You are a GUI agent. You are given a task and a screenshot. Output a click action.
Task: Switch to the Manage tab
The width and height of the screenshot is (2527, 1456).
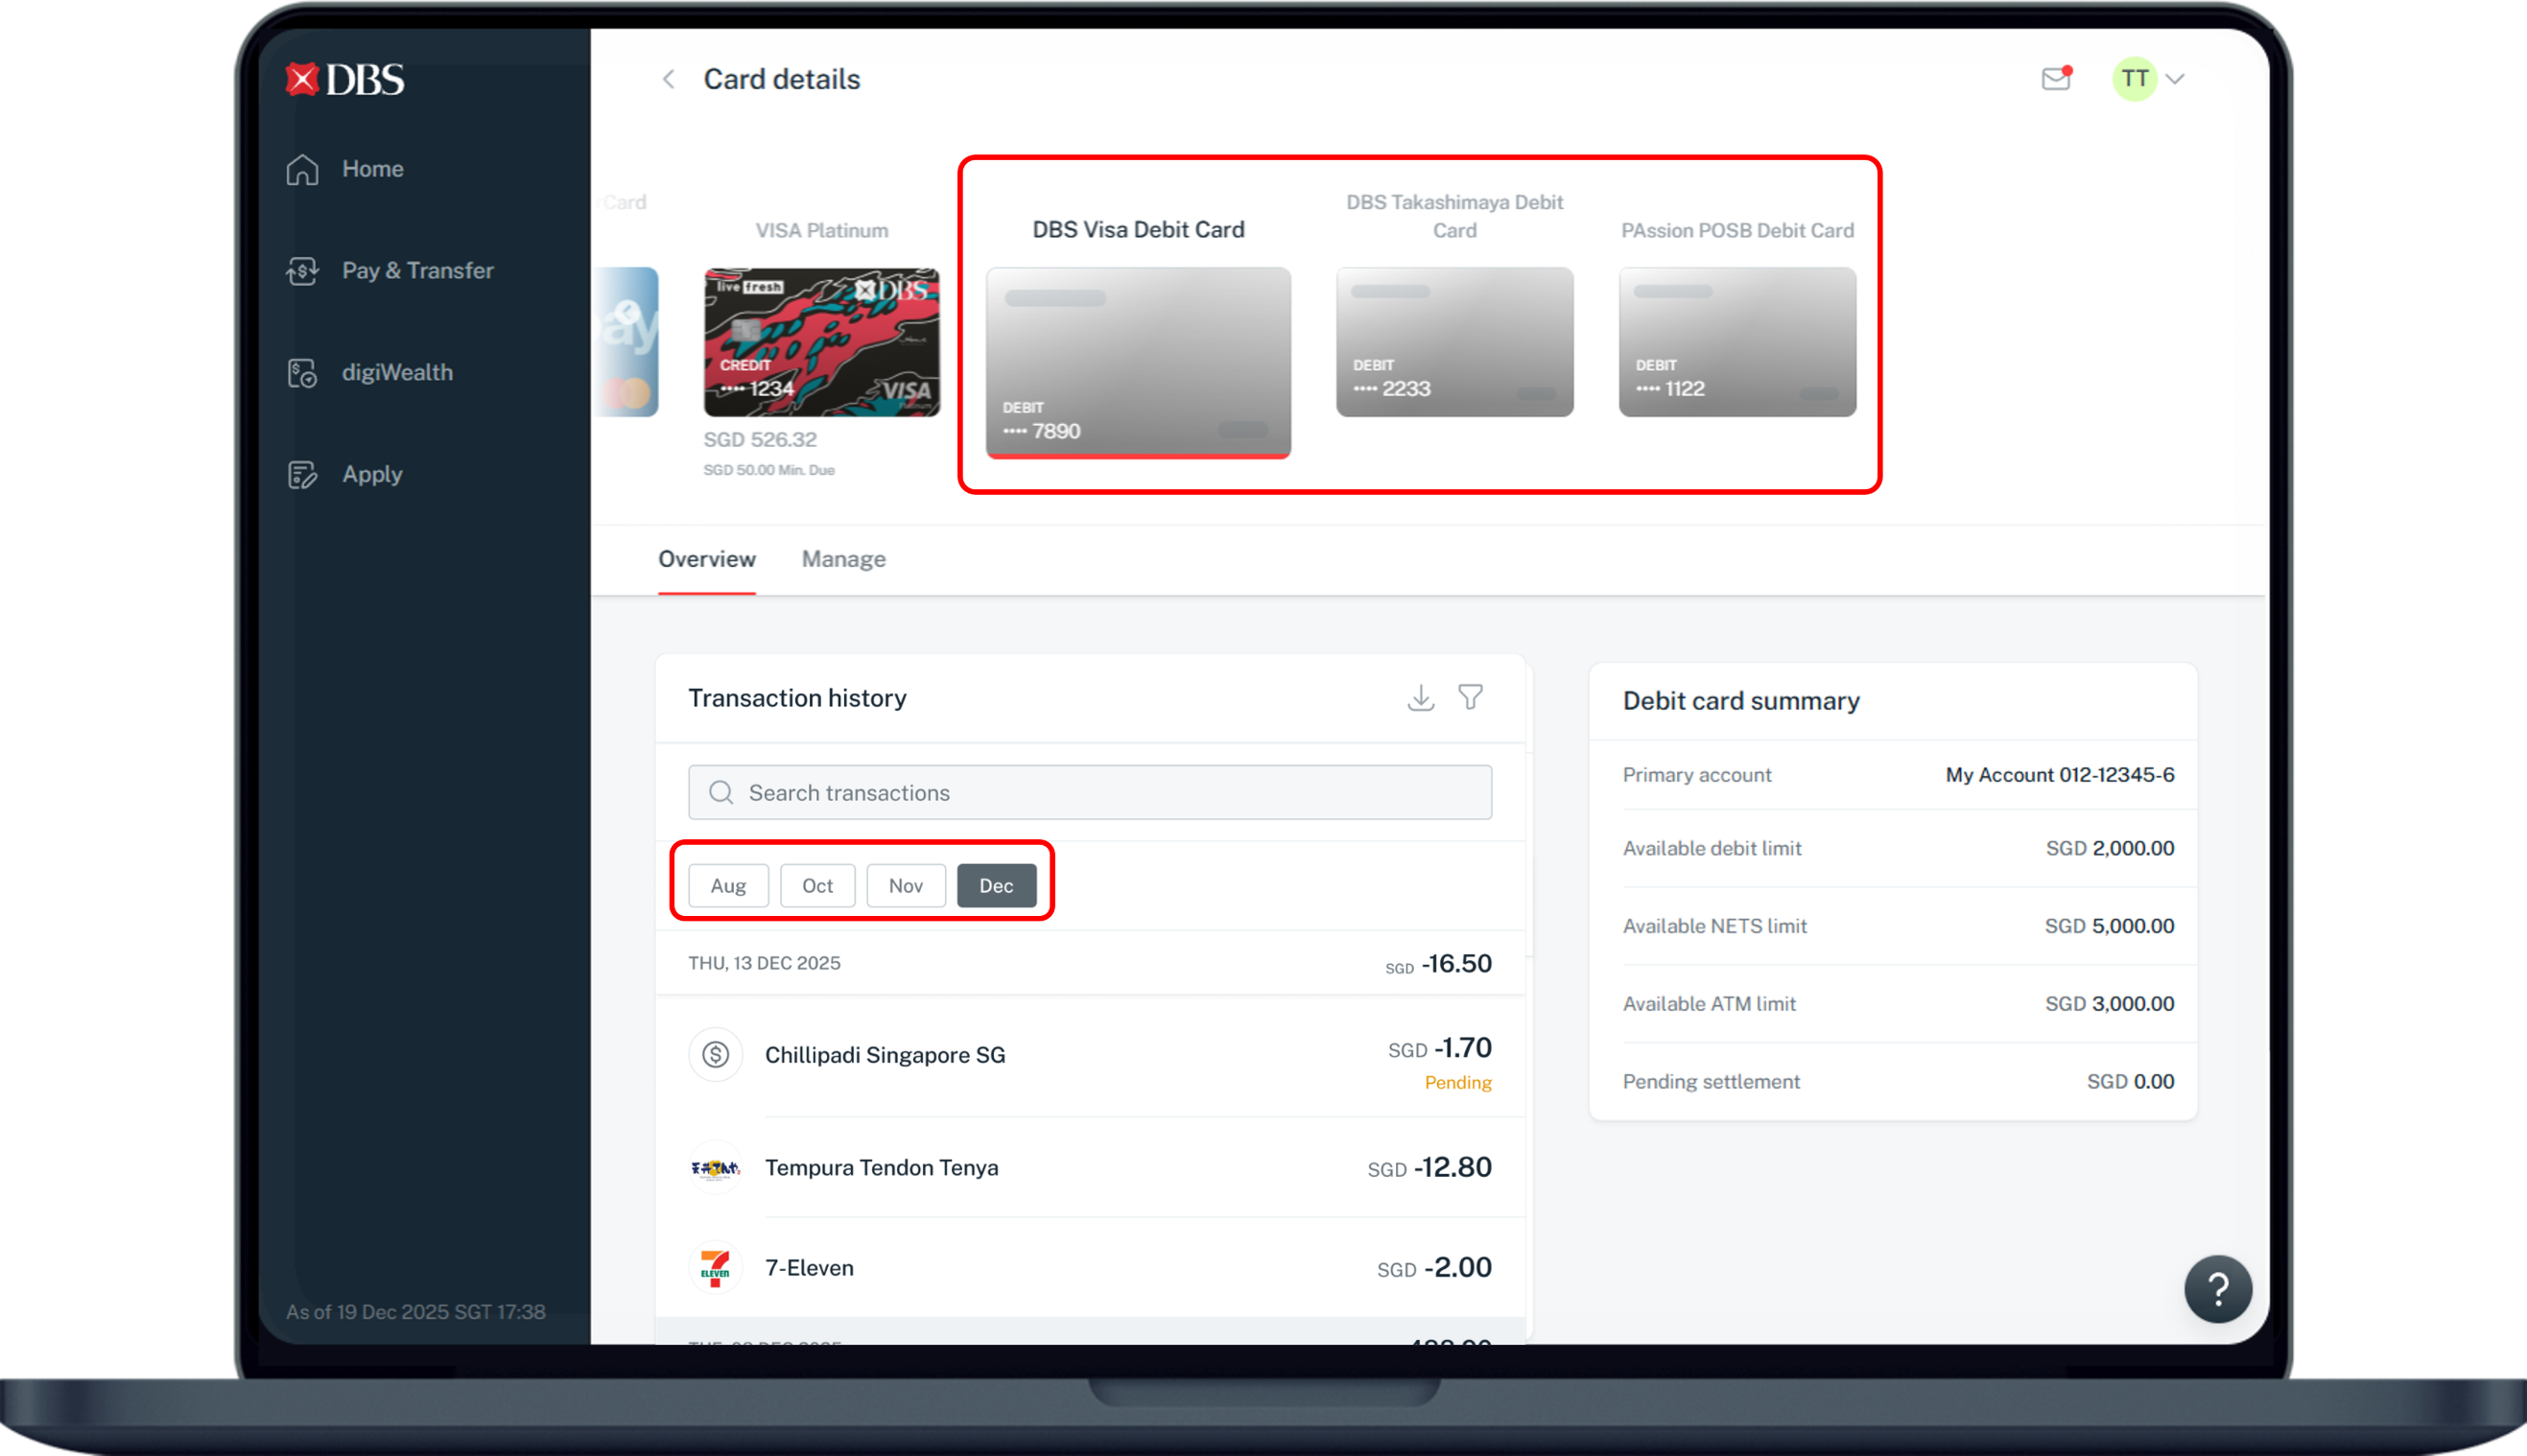[843, 559]
